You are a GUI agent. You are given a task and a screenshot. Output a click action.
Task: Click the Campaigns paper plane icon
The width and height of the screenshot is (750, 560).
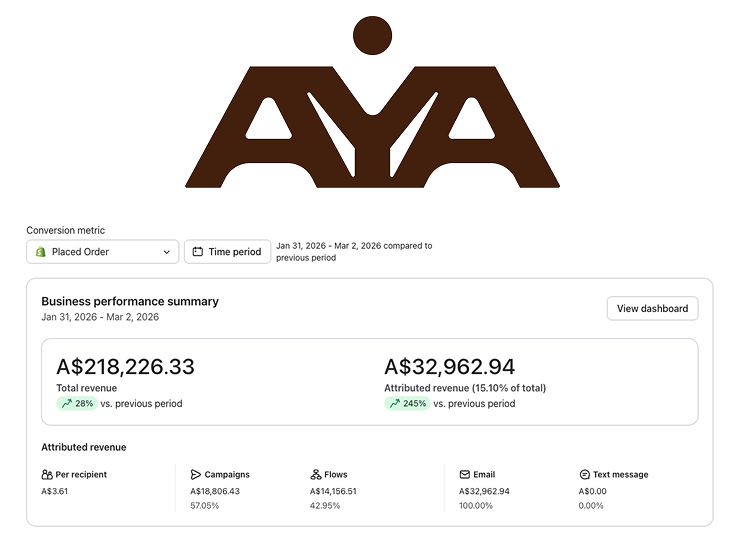196,475
